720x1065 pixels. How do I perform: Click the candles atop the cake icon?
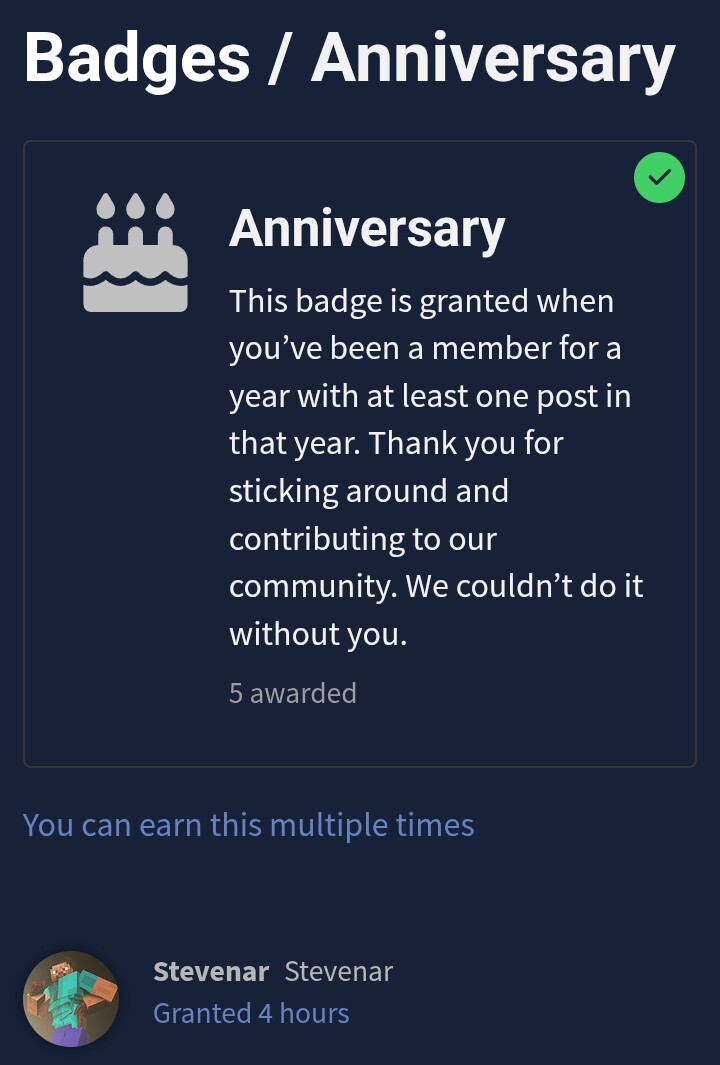[135, 206]
